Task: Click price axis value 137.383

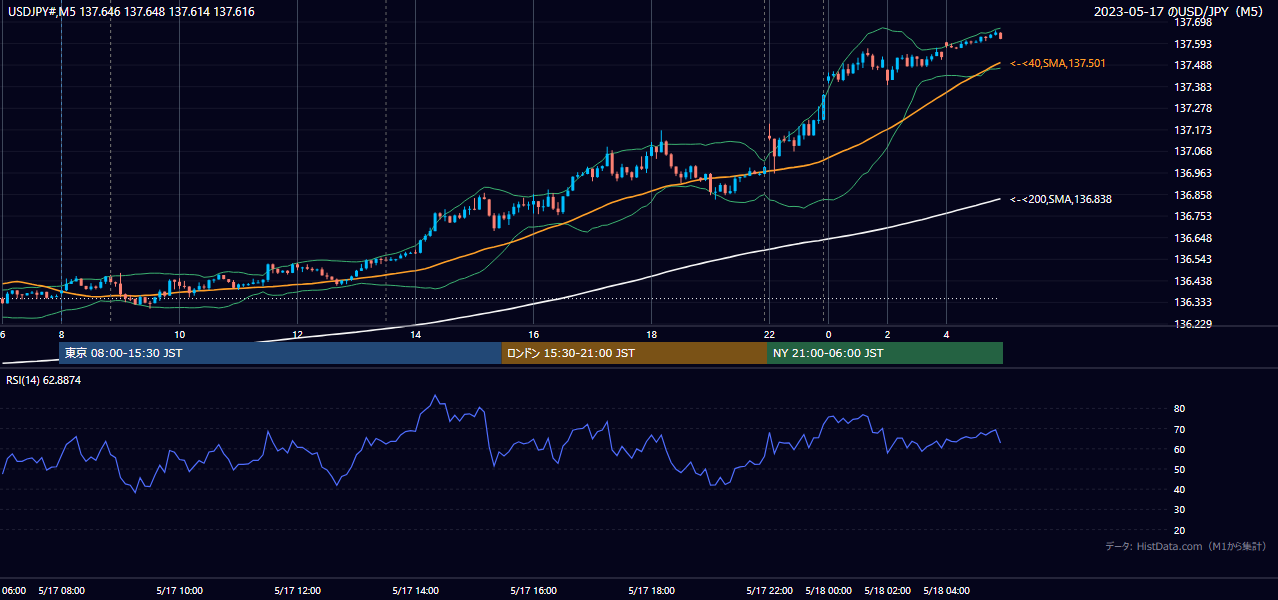Action: point(1192,87)
